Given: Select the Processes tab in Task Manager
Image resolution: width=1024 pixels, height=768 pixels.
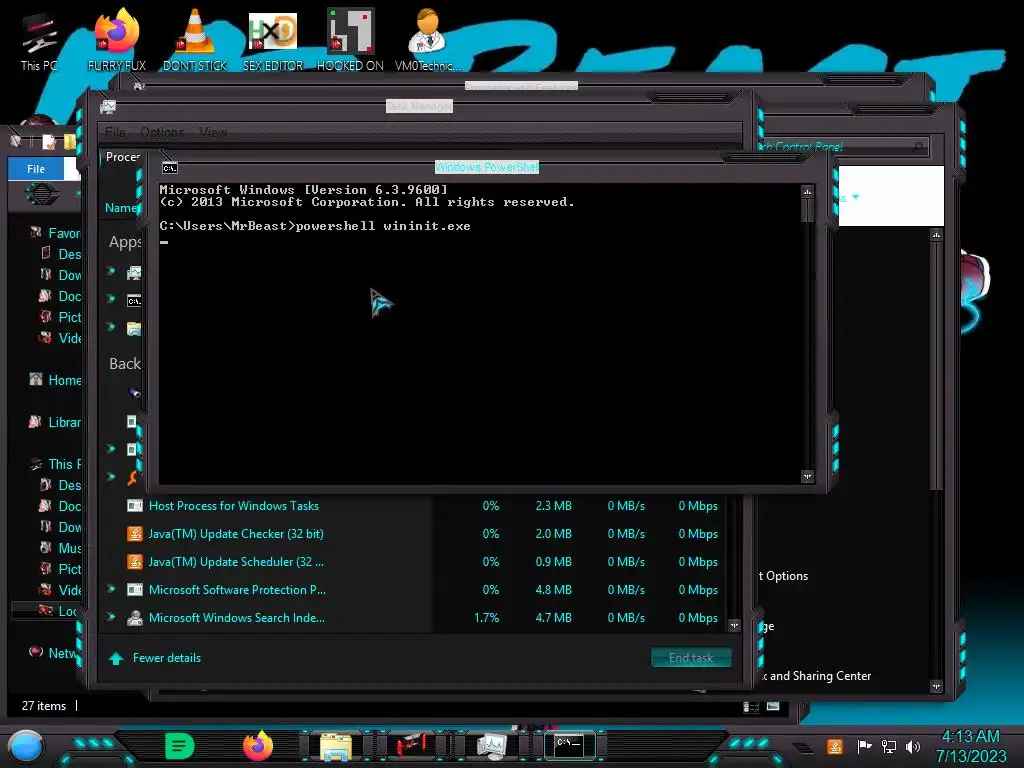Looking at the screenshot, I should point(122,157).
